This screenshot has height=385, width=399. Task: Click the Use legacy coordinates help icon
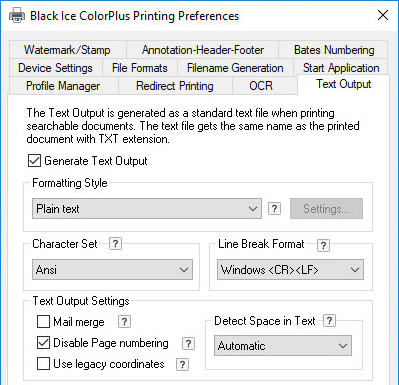pyautogui.click(x=182, y=364)
